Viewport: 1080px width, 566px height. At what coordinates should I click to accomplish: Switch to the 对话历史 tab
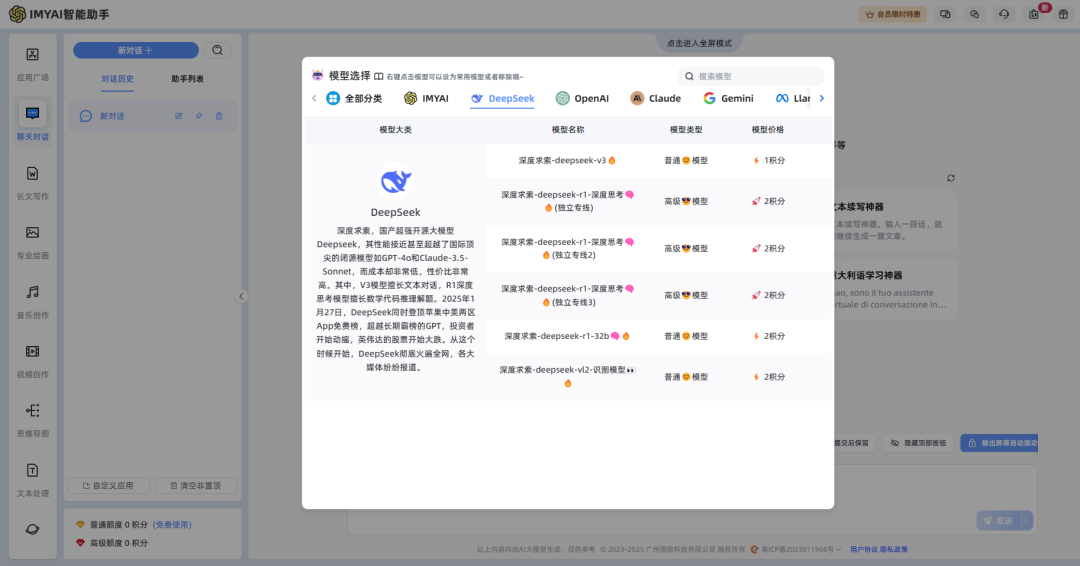pos(118,79)
